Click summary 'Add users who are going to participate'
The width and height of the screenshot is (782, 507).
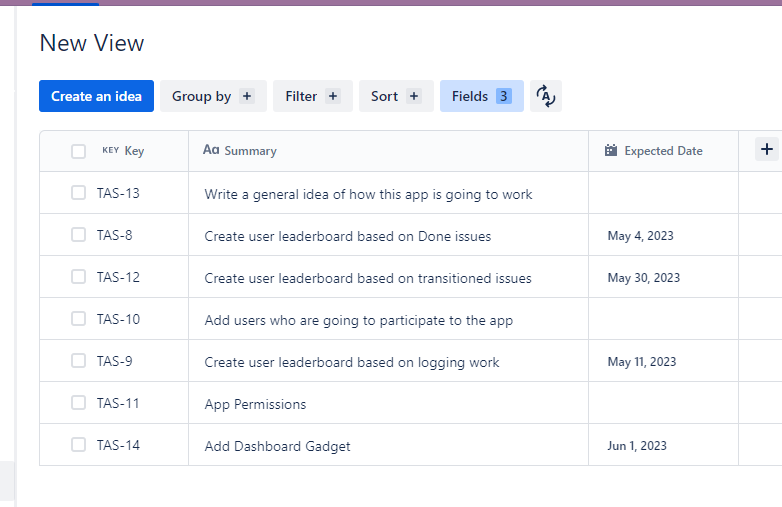359,320
